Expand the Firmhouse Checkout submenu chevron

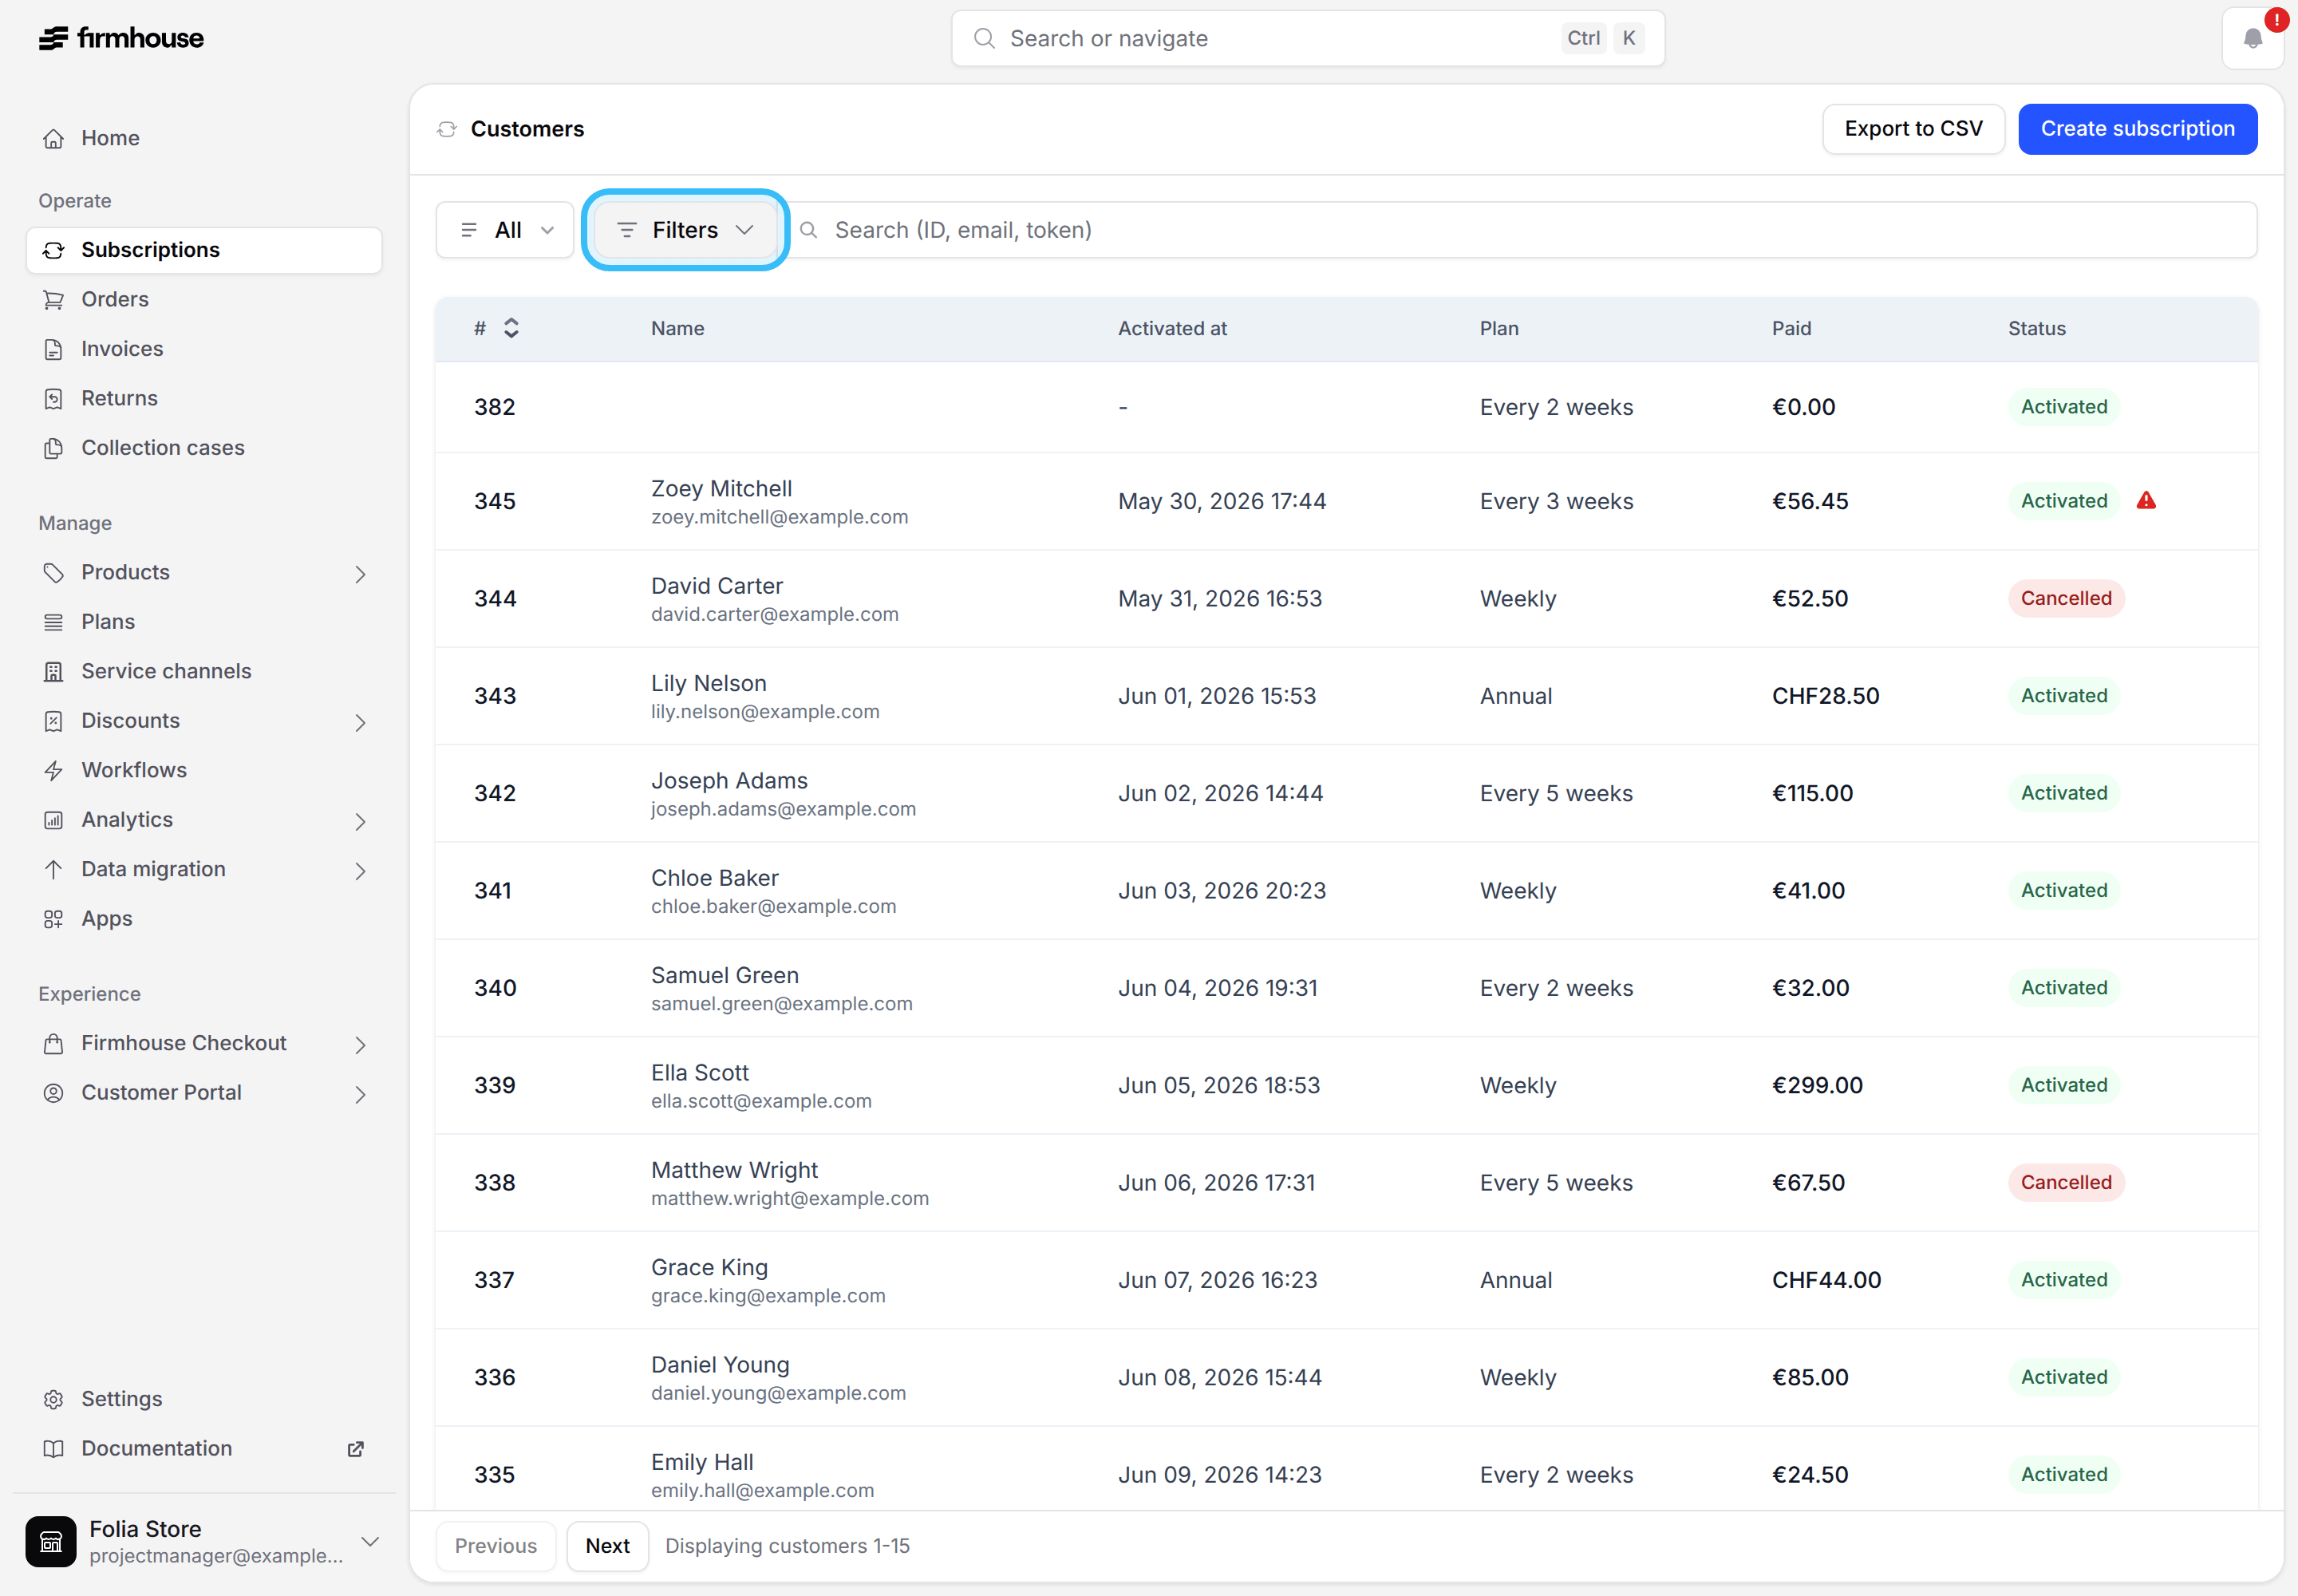[x=360, y=1045]
